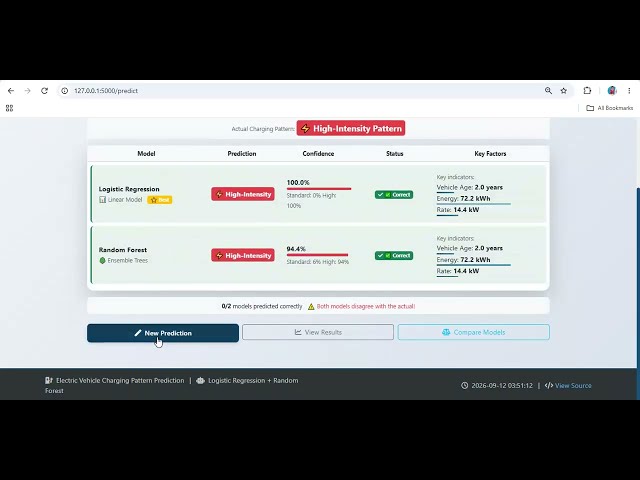Image resolution: width=640 pixels, height=480 pixels.
Task: Open the apps grid icon in the bookmarks bar
Action: coord(9,108)
